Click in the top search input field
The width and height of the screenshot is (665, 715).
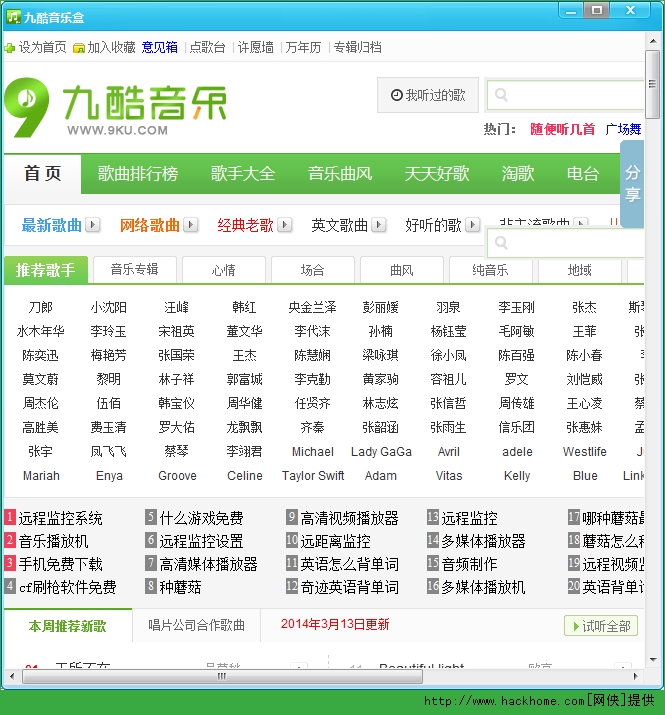click(x=566, y=95)
